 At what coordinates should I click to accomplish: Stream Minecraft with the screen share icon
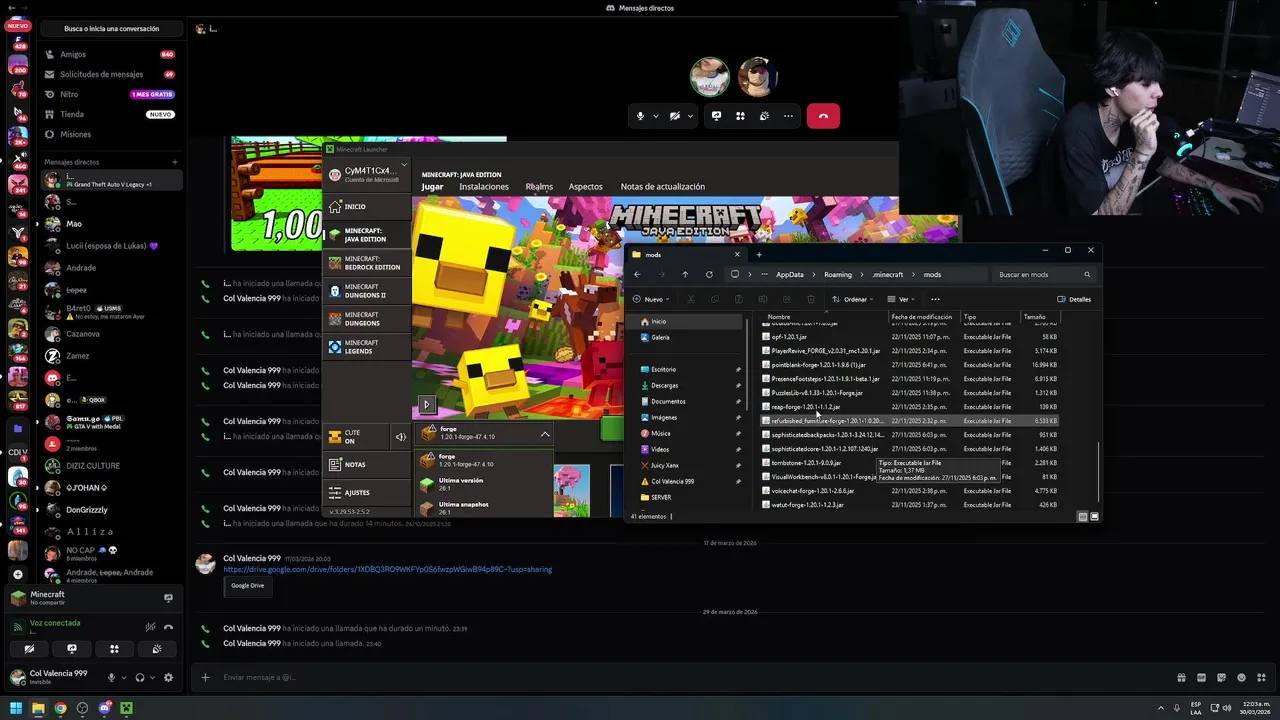[x=168, y=598]
